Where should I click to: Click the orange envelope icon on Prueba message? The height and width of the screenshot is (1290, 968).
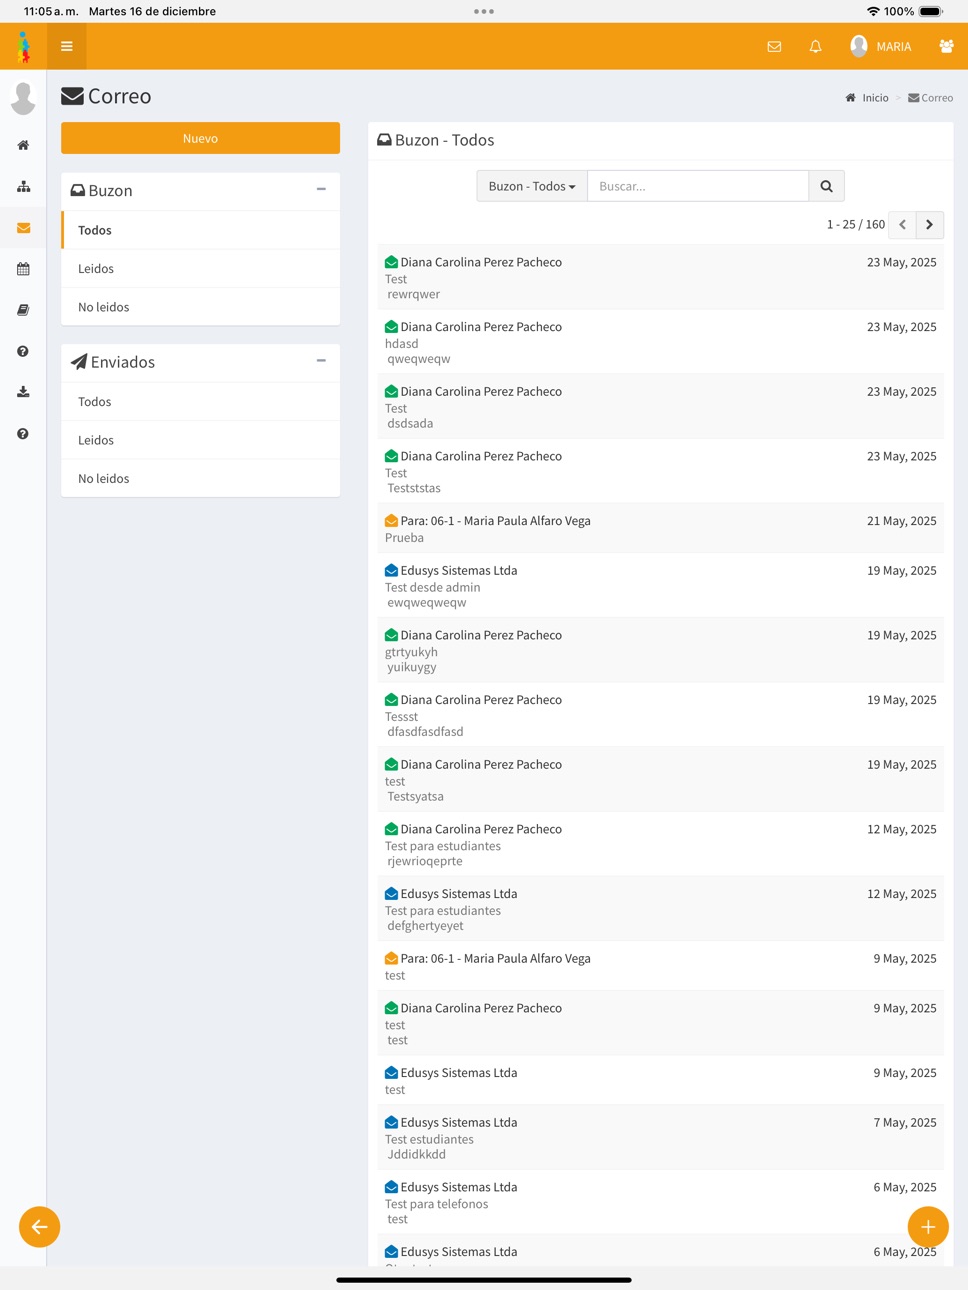tap(391, 521)
